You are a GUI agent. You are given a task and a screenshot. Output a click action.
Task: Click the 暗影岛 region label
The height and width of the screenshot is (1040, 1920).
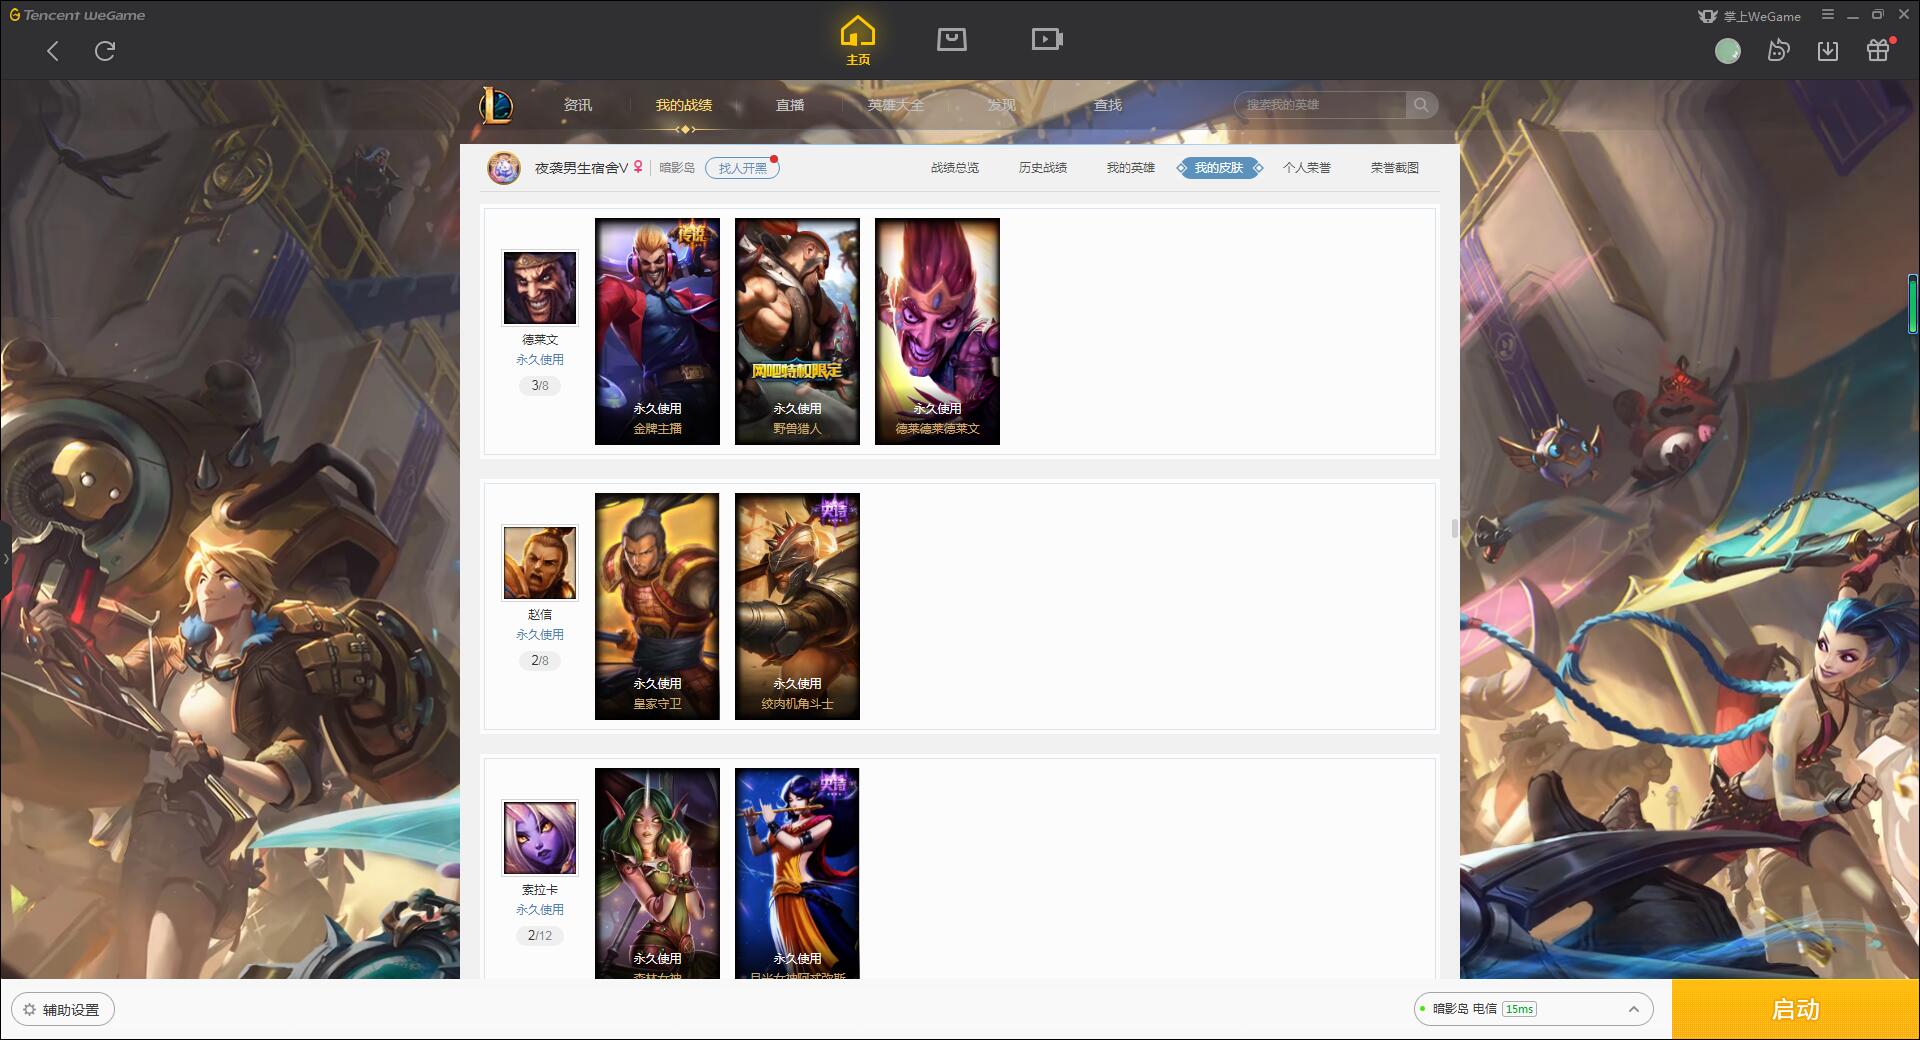point(677,168)
